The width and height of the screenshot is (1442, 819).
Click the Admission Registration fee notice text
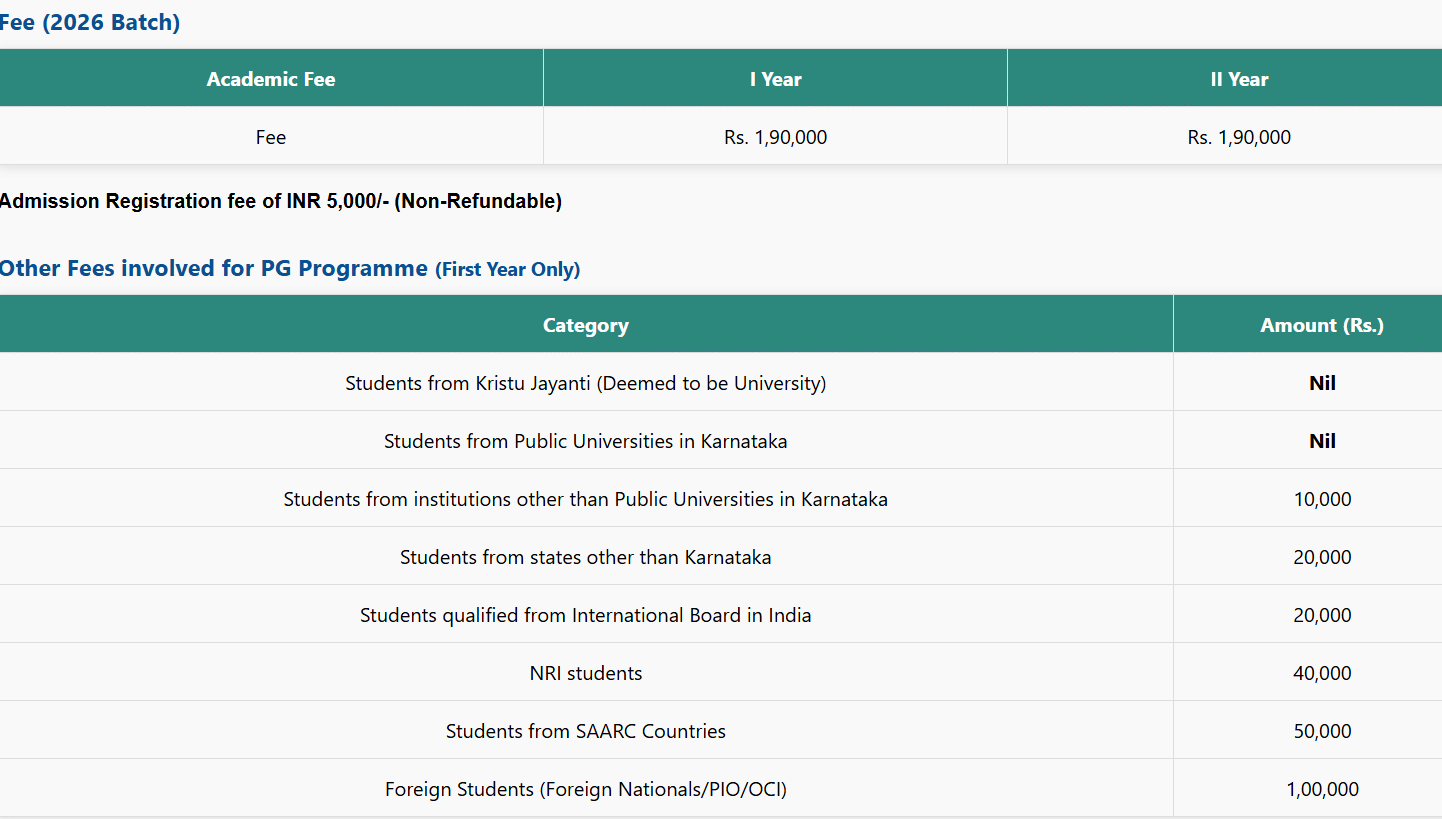pos(281,201)
